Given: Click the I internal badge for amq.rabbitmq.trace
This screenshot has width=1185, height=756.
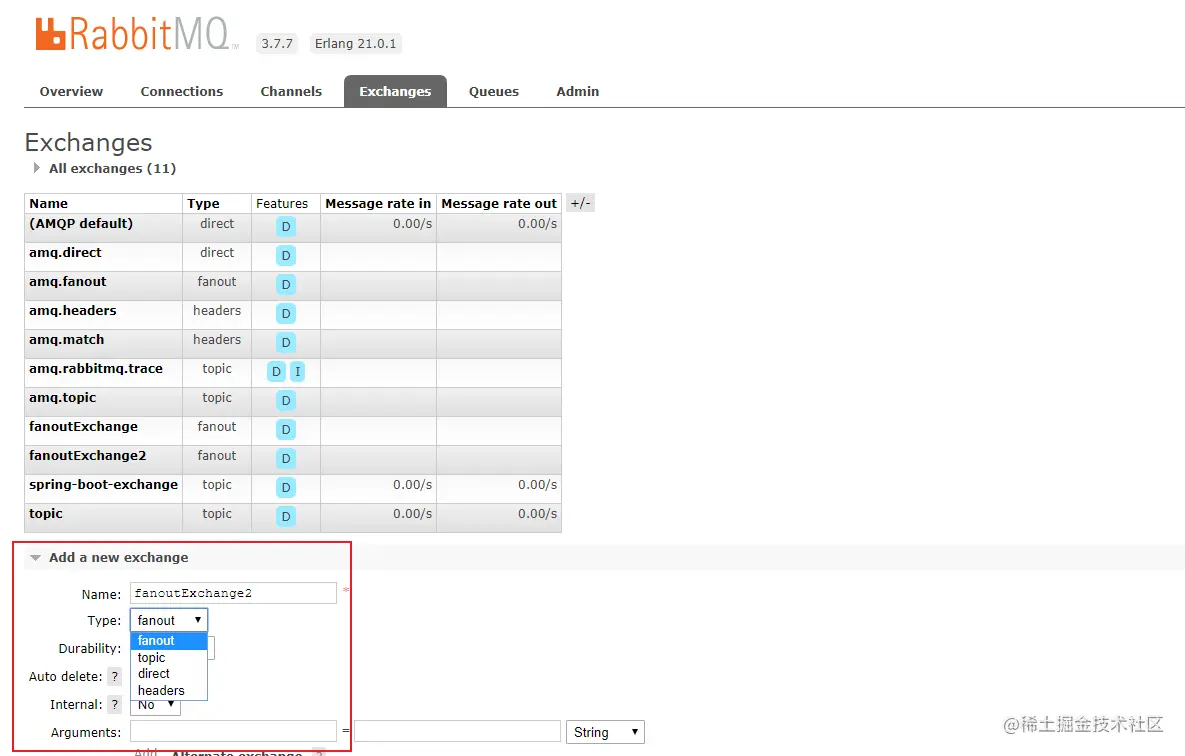Looking at the screenshot, I should pyautogui.click(x=298, y=371).
